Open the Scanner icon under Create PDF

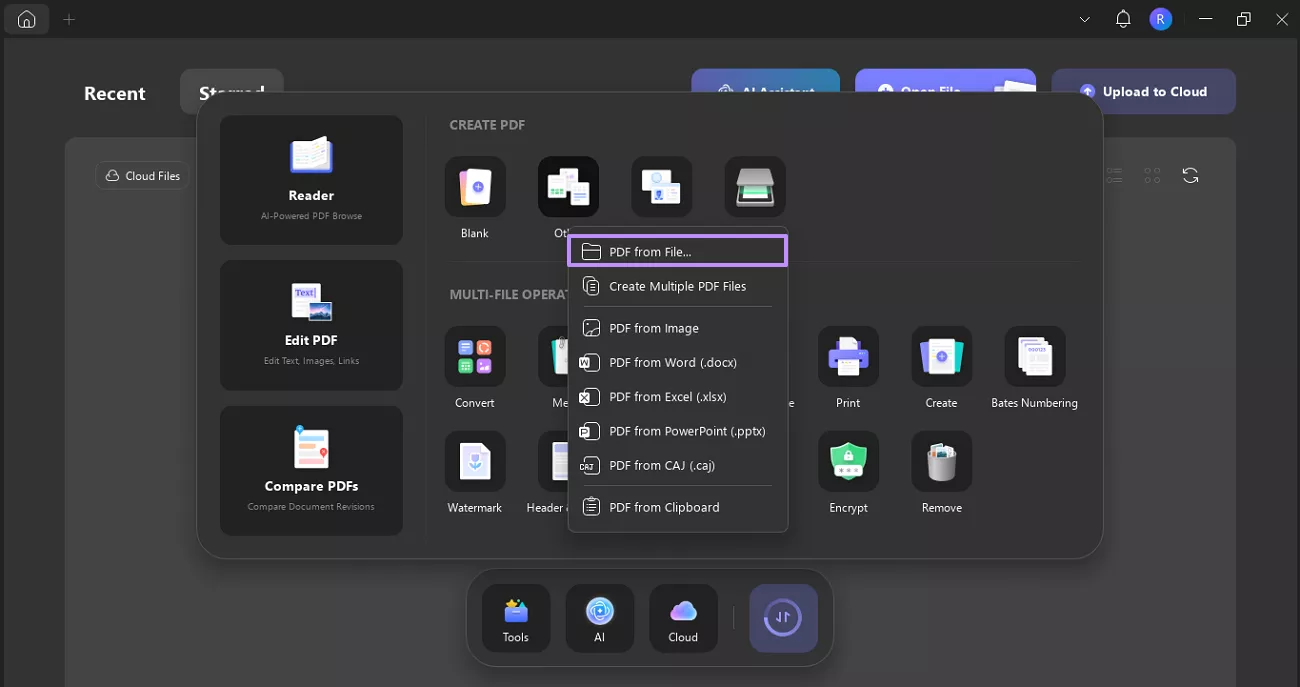tap(754, 186)
